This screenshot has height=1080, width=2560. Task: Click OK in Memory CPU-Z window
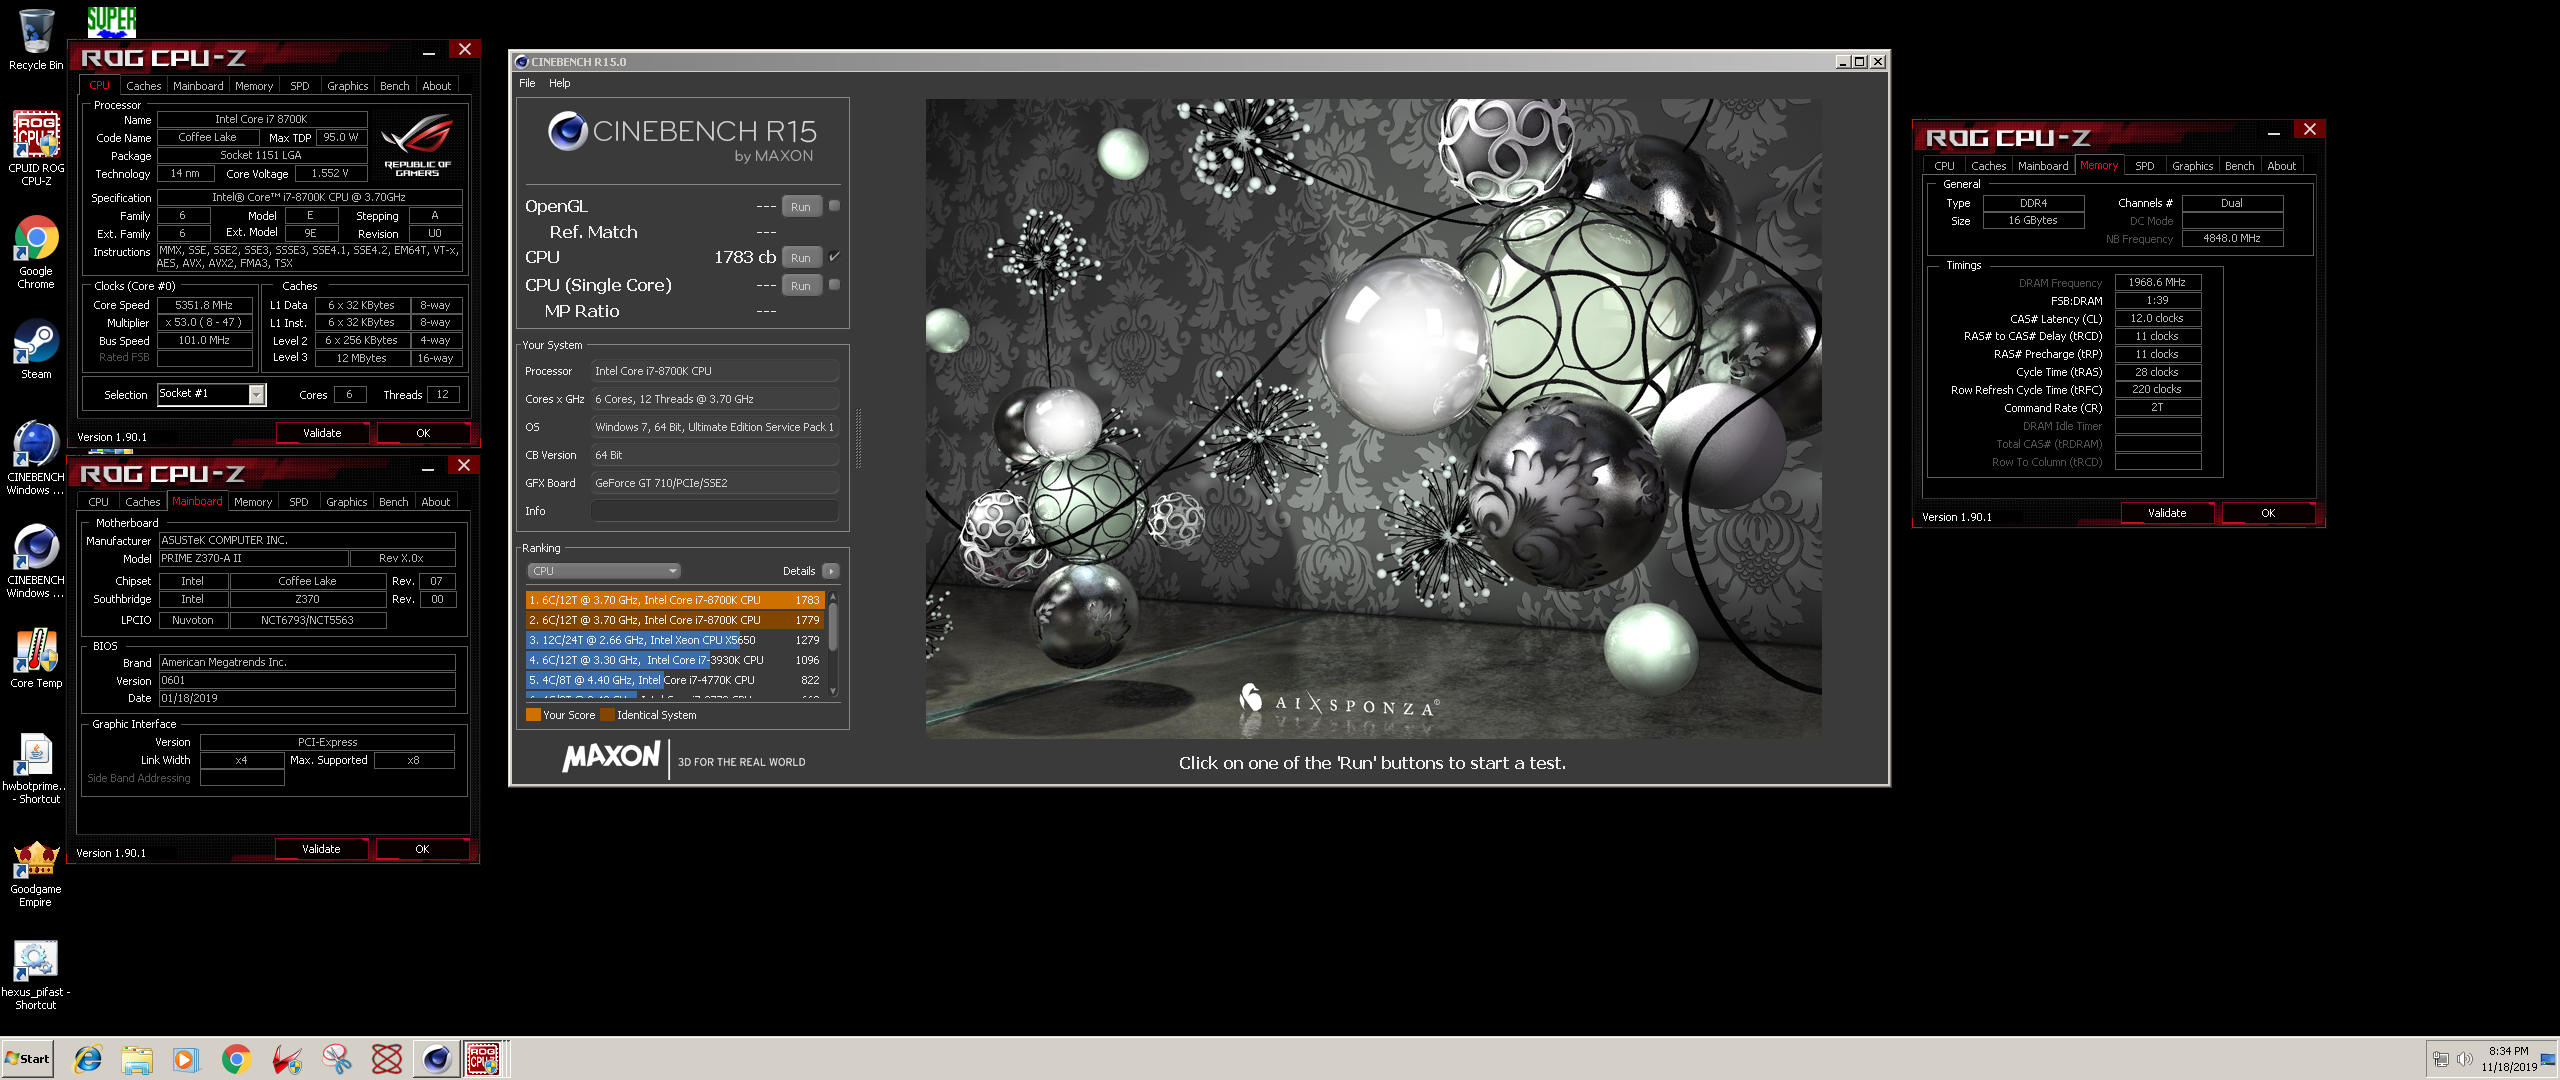pos(2268,513)
